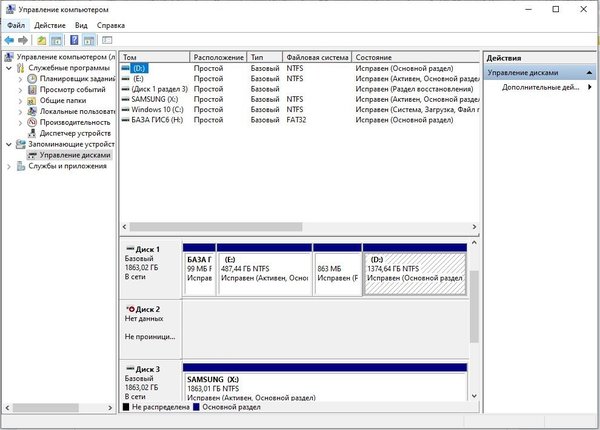Select the БАЗА ГИС6 (H:) volume row
The width and height of the screenshot is (600, 430).
click(x=300, y=120)
